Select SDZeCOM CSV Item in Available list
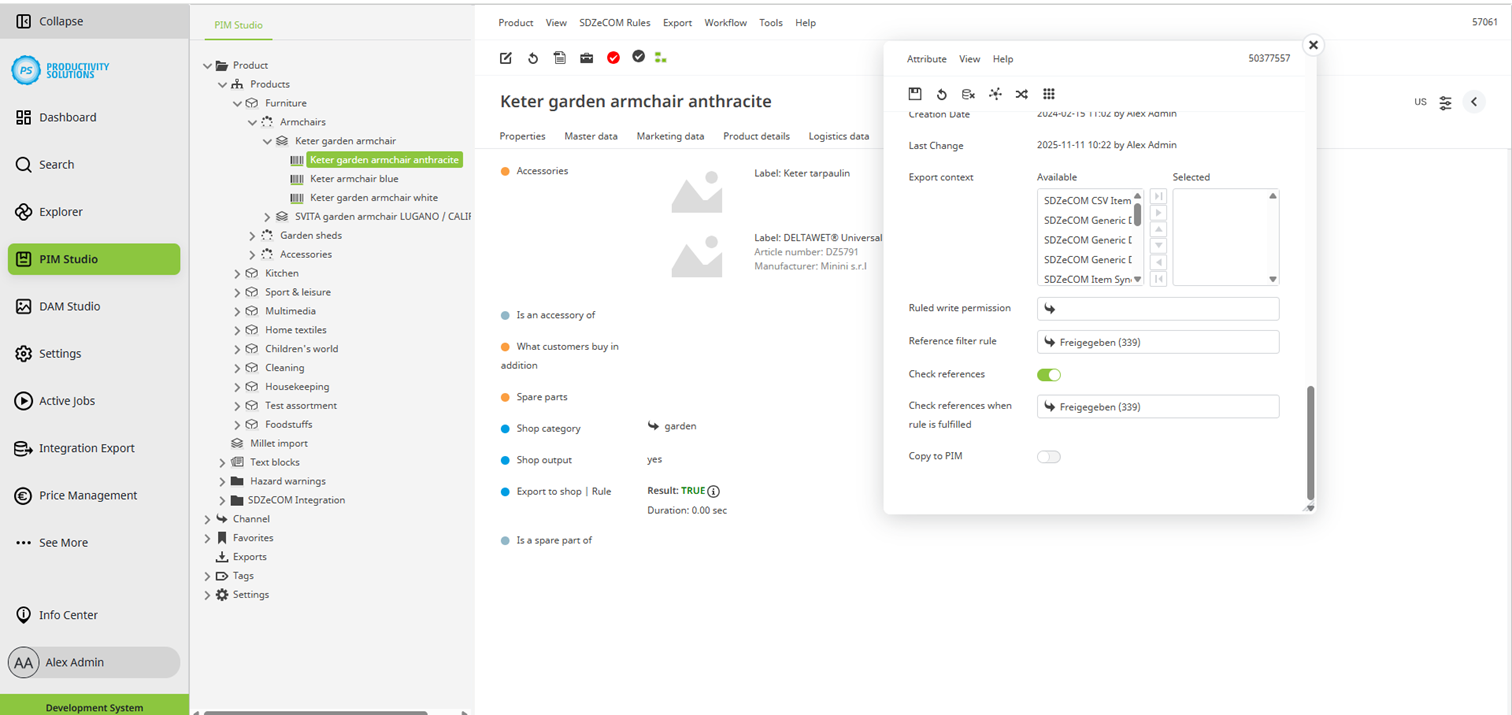The width and height of the screenshot is (1512, 715). click(x=1087, y=201)
